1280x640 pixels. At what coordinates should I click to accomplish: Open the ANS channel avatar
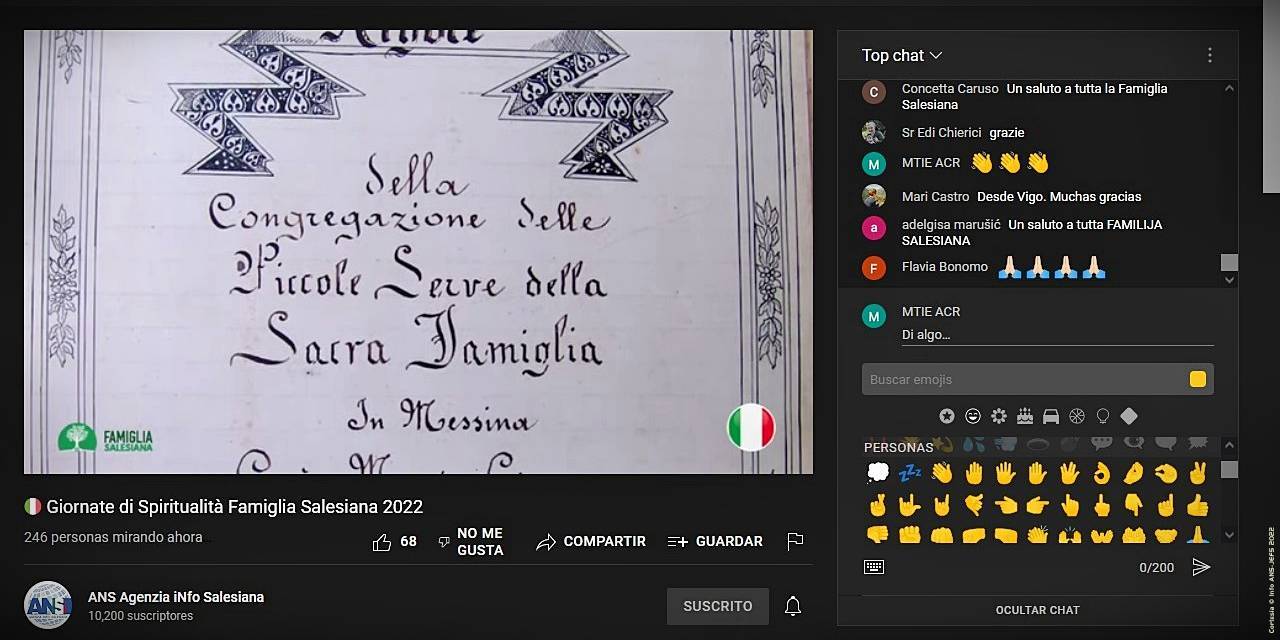click(48, 605)
